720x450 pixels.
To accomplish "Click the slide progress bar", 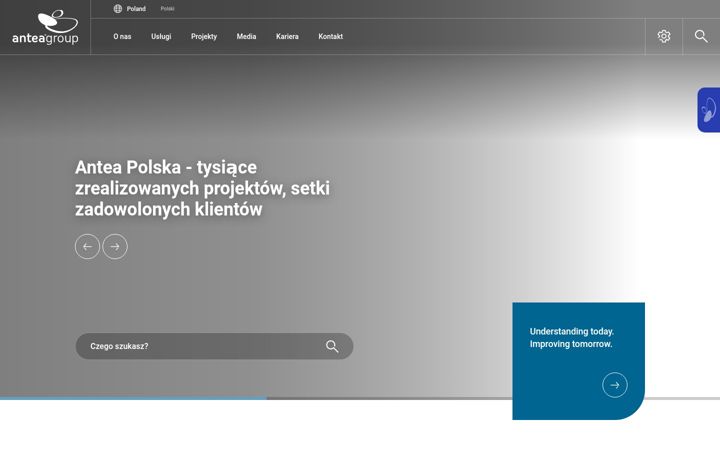I will pos(360,398).
